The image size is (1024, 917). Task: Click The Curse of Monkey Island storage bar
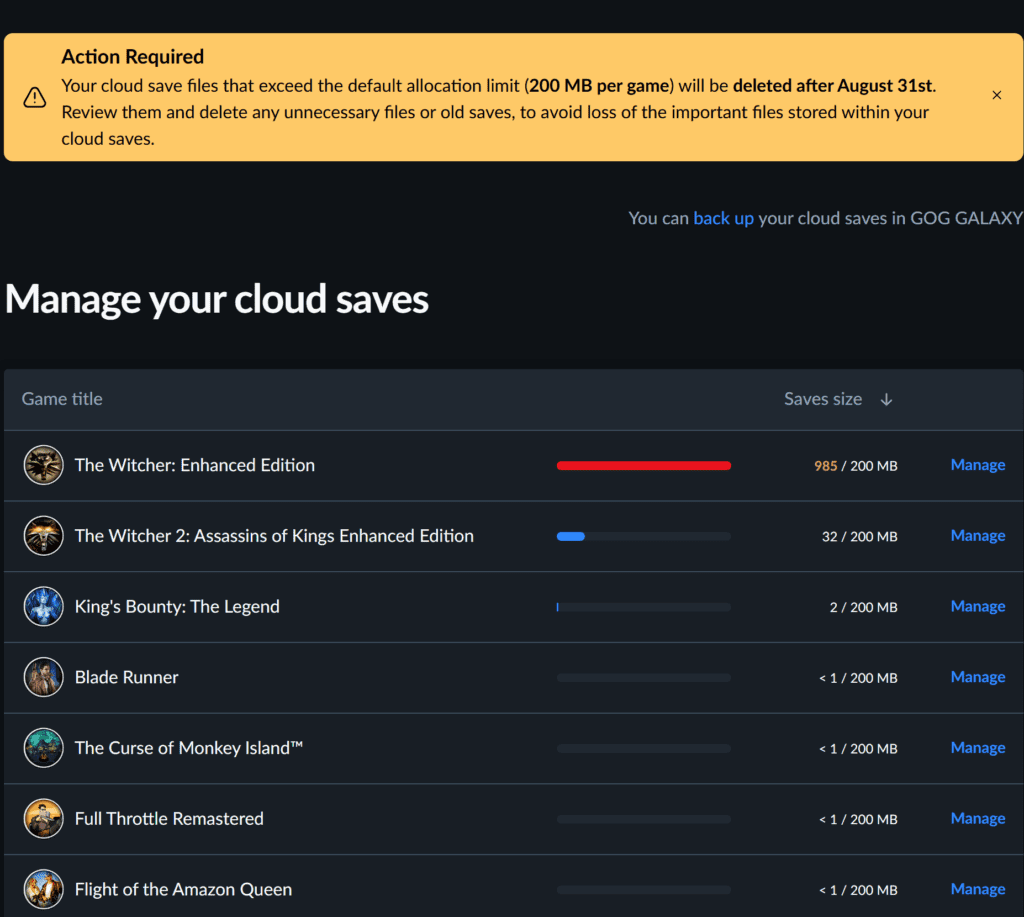point(643,748)
